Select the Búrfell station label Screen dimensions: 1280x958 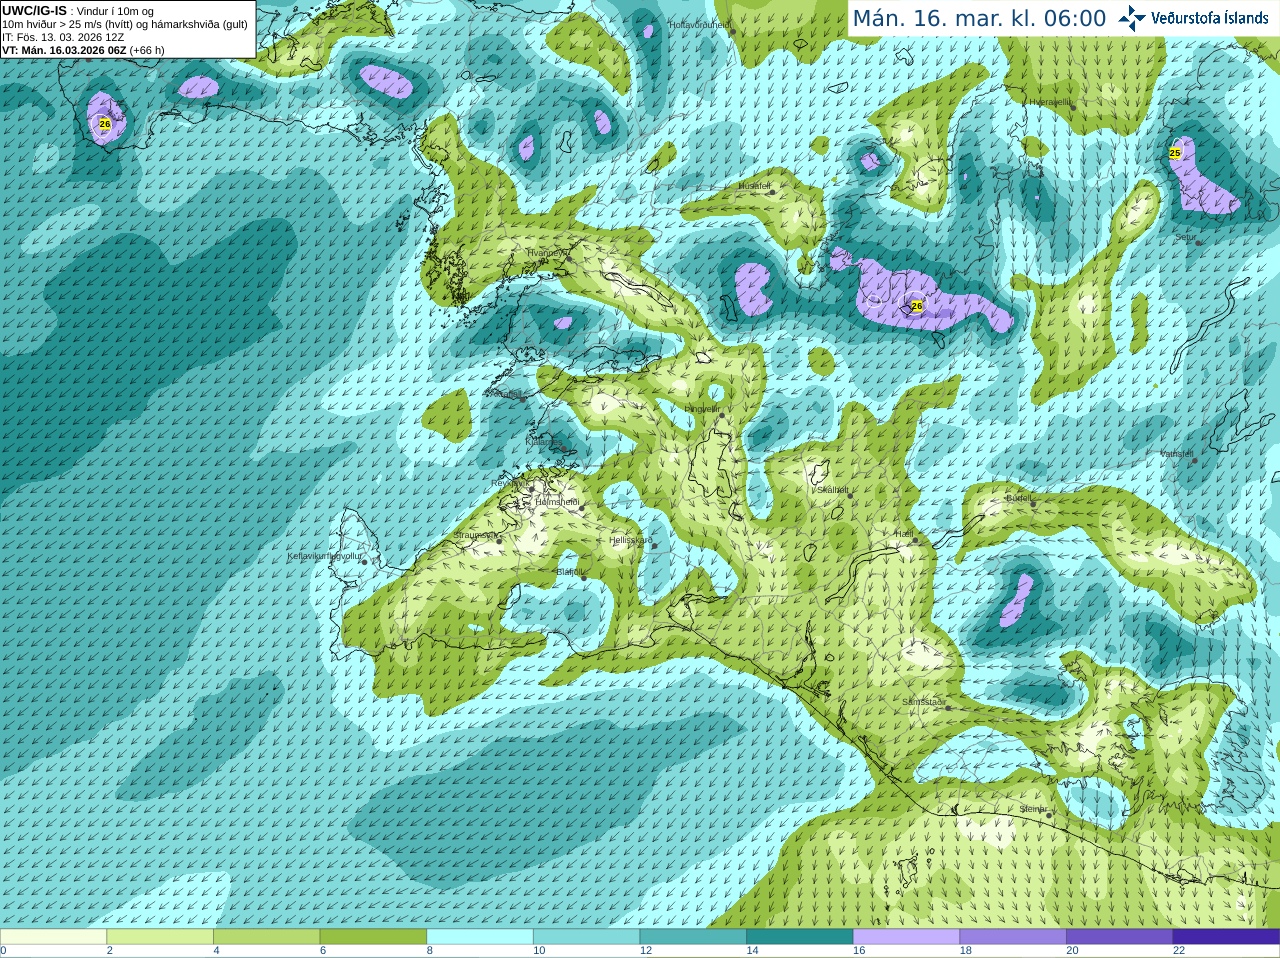[1019, 498]
